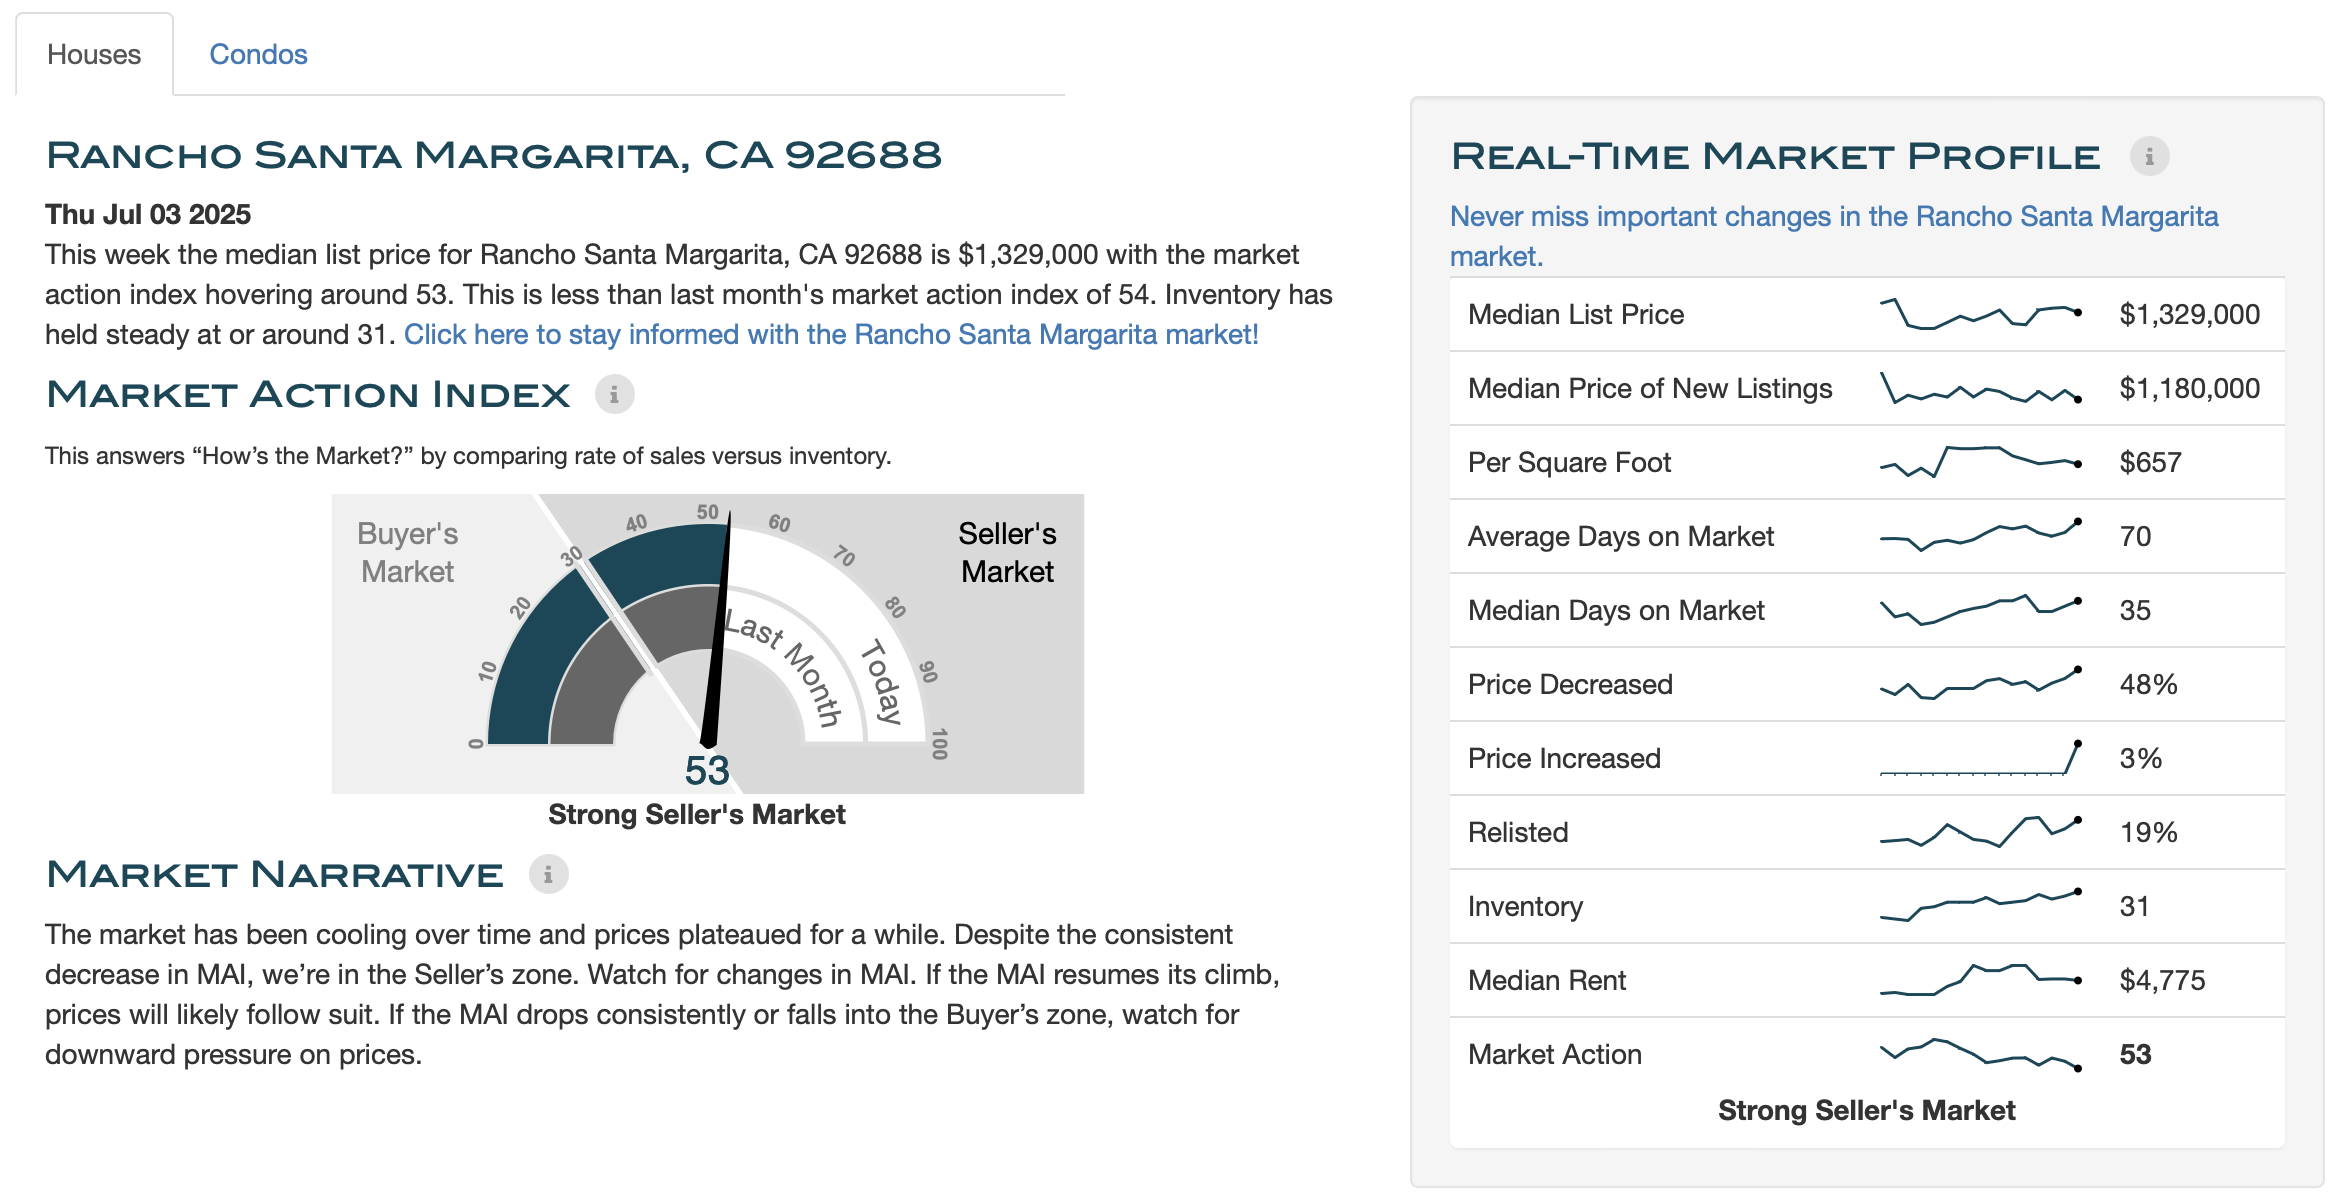The image size is (2338, 1200).
Task: Click the Median Days on Market sparkline
Action: pyautogui.click(x=1980, y=610)
